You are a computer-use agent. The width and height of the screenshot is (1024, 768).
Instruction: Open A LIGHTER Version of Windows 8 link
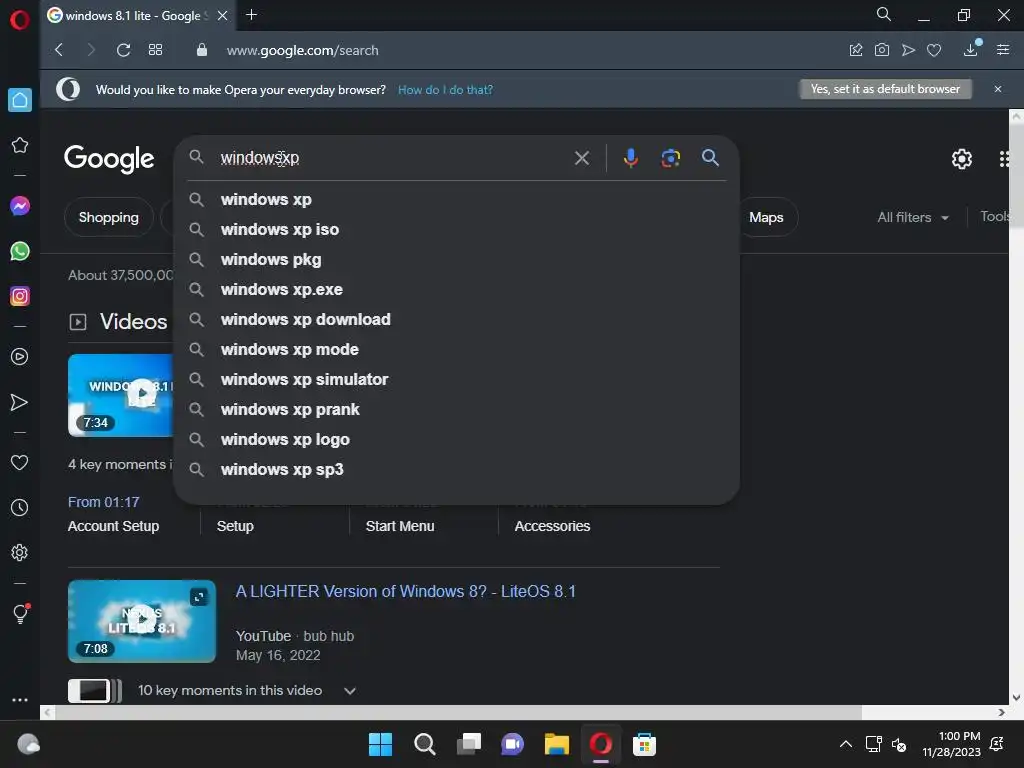(406, 592)
